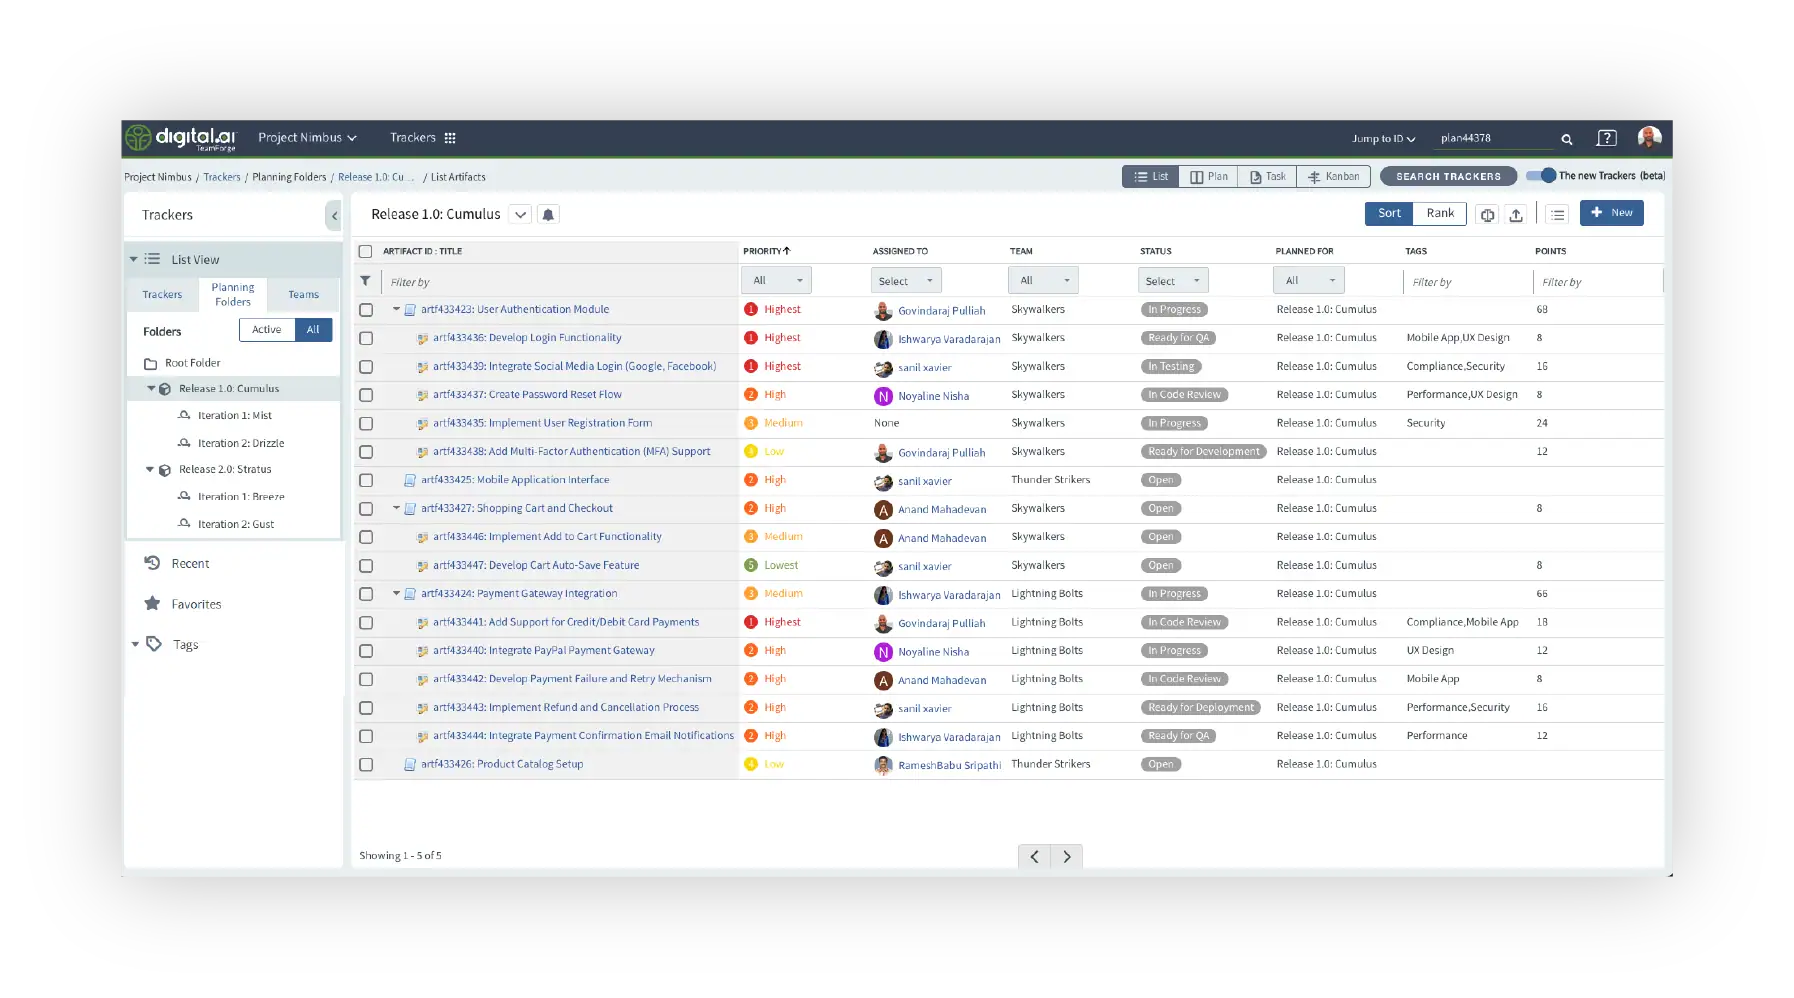Click the next page arrow button
The width and height of the screenshot is (1794, 998).
tap(1067, 857)
